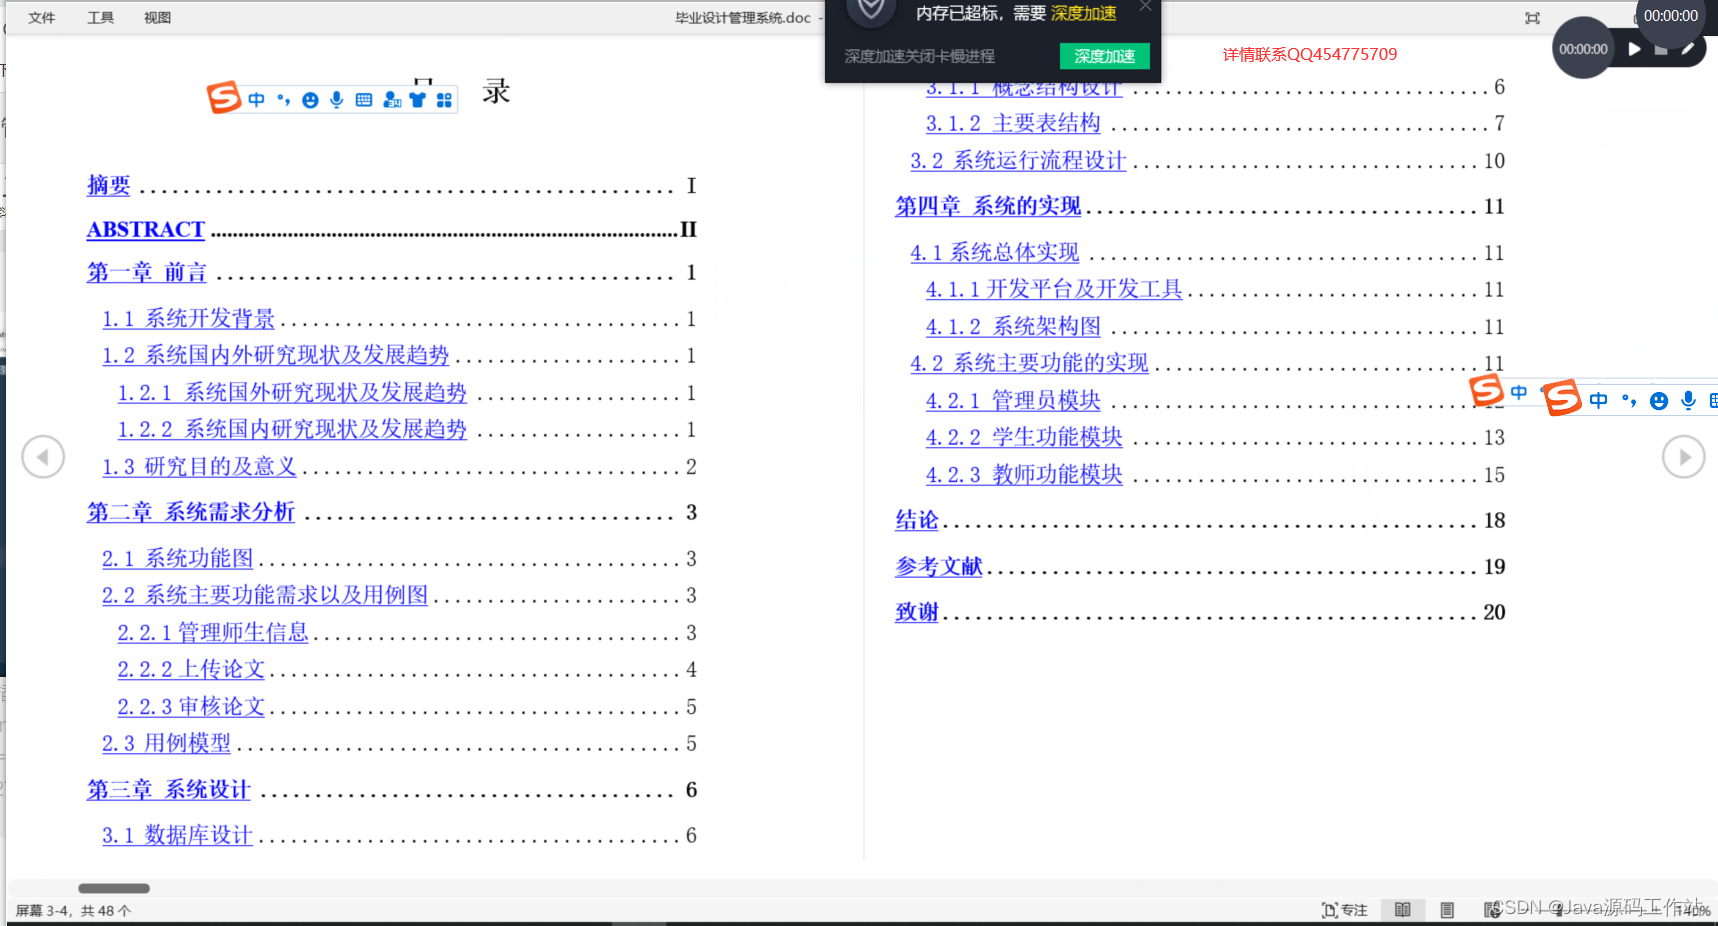Click microphone in right-edge Sogou bar
Screen dimensions: 1718x926
(x=1688, y=400)
